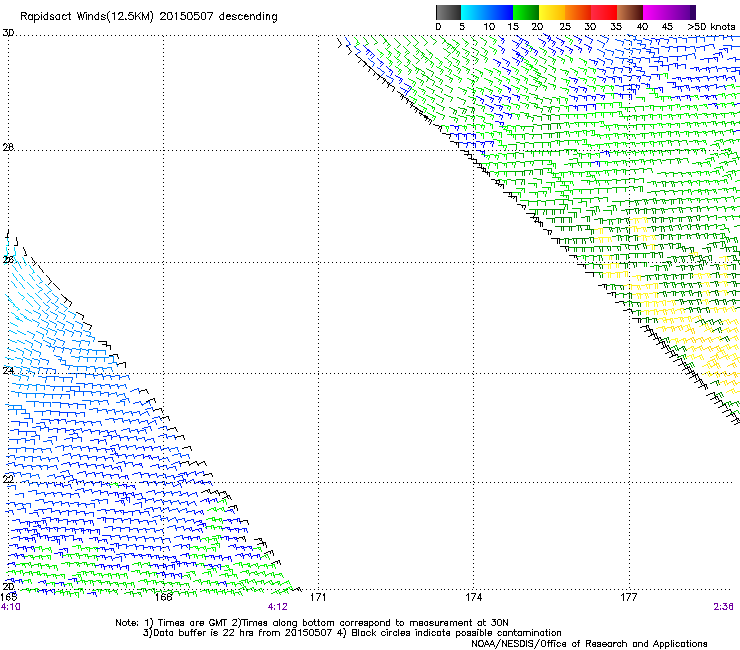Click the purple time label '4:10'
The image size is (740, 650).
point(10,607)
